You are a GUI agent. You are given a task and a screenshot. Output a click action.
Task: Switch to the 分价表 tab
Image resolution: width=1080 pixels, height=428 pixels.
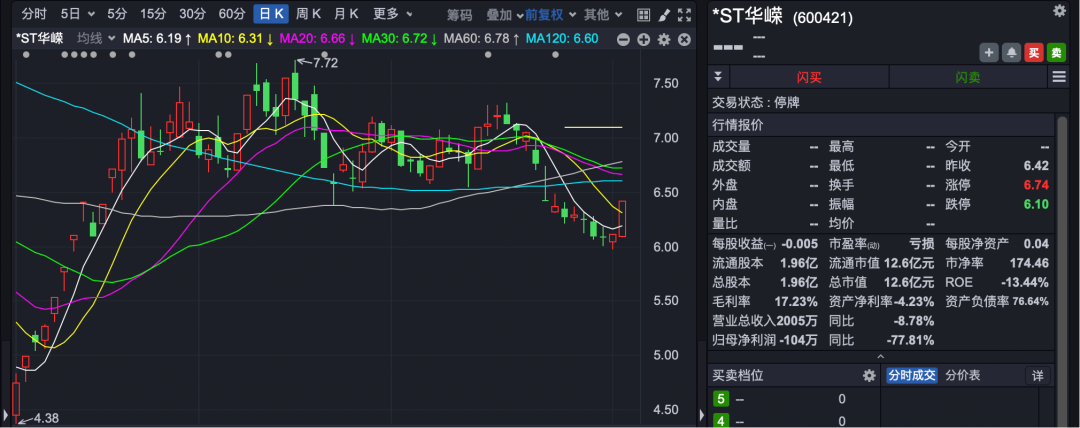(964, 375)
